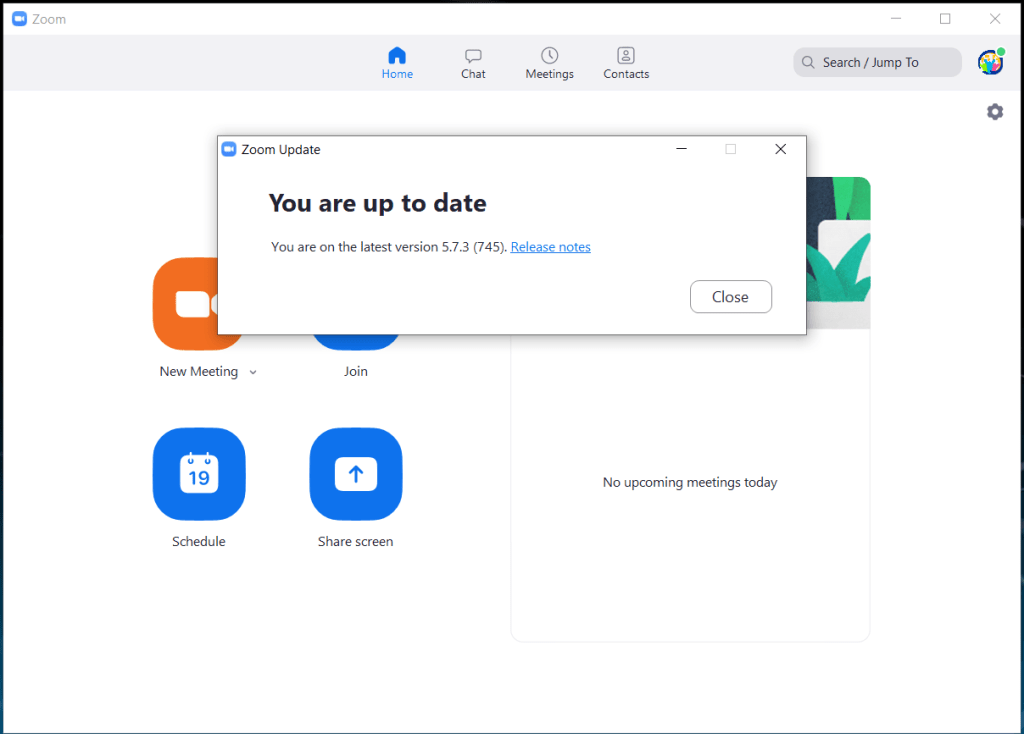
Task: Click the Zoom icon on the Update dialog
Action: pos(228,149)
